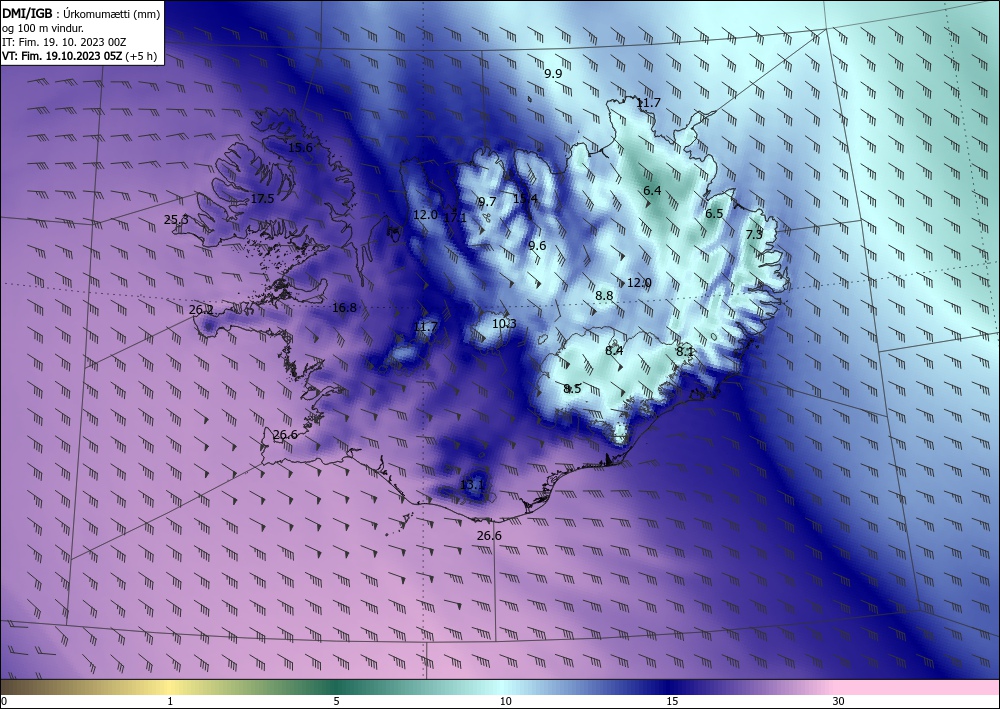
Task: Click the 12.0 value next to 17.1
Action: click(x=425, y=214)
